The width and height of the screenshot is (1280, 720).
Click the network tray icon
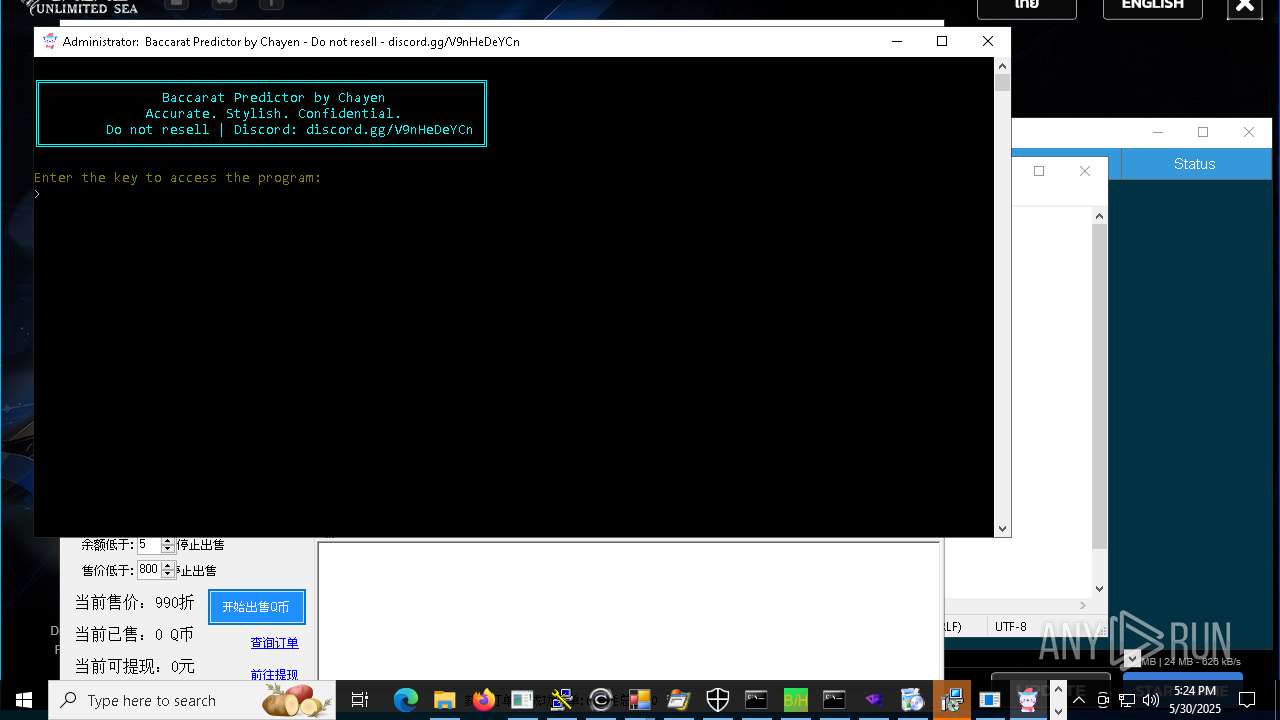(1127, 700)
